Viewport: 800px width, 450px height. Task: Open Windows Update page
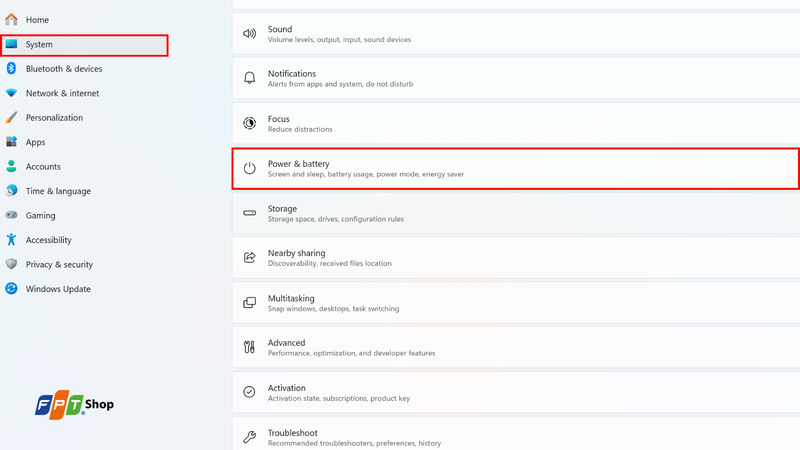(x=58, y=289)
